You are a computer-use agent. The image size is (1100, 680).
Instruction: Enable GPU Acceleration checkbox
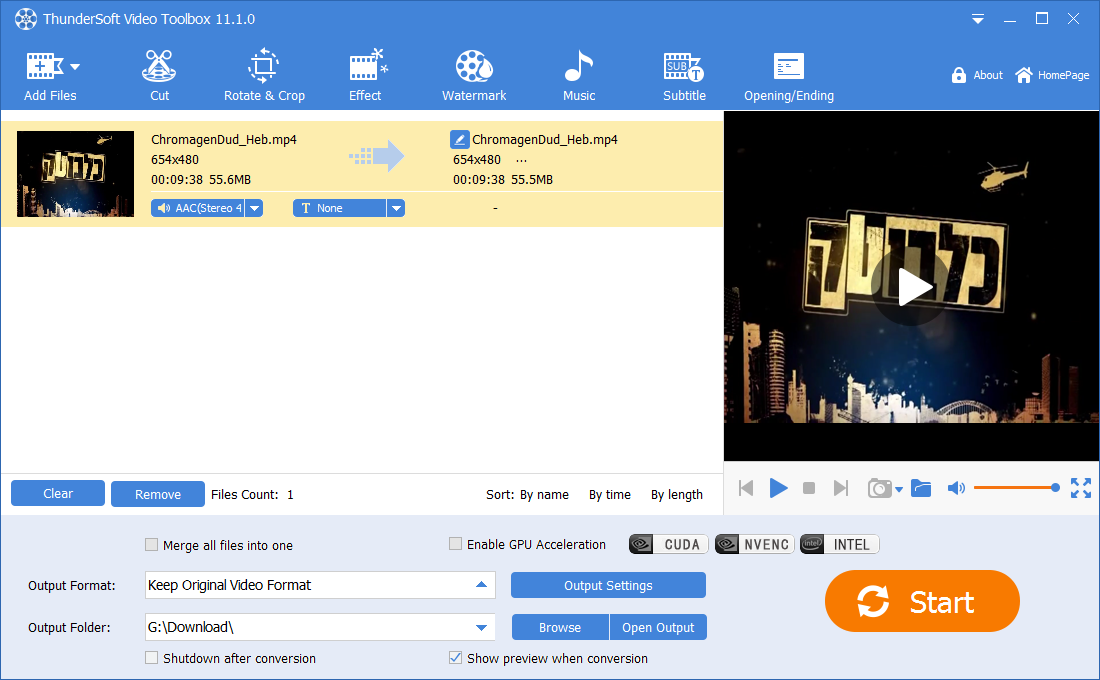click(x=456, y=544)
